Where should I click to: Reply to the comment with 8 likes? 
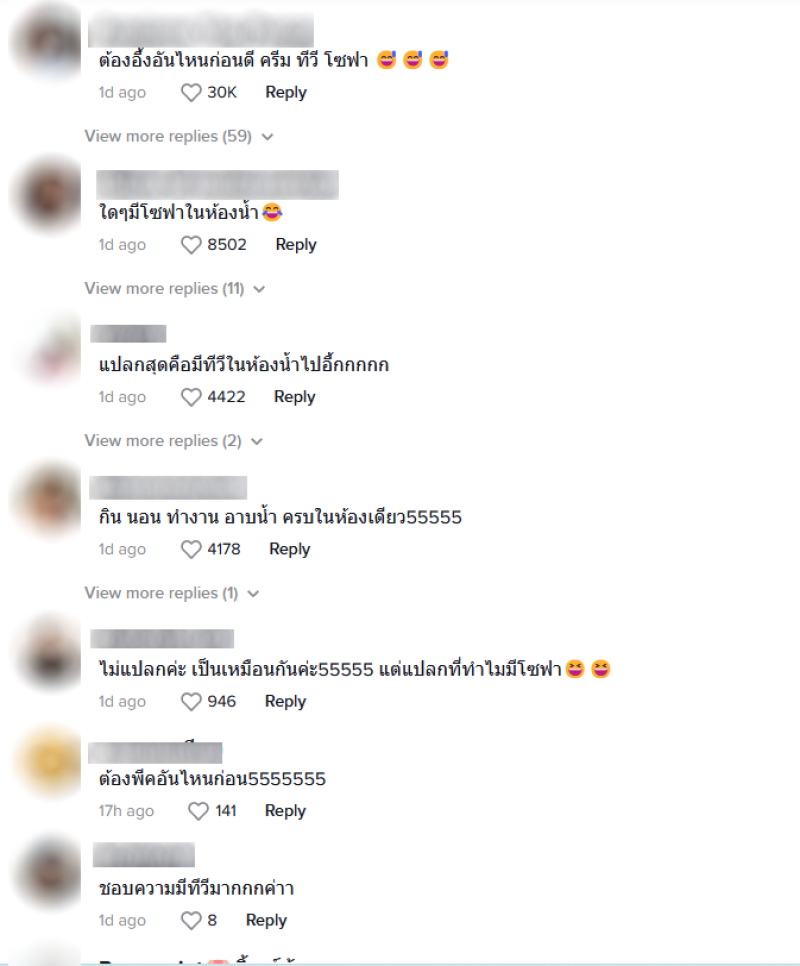click(266, 920)
